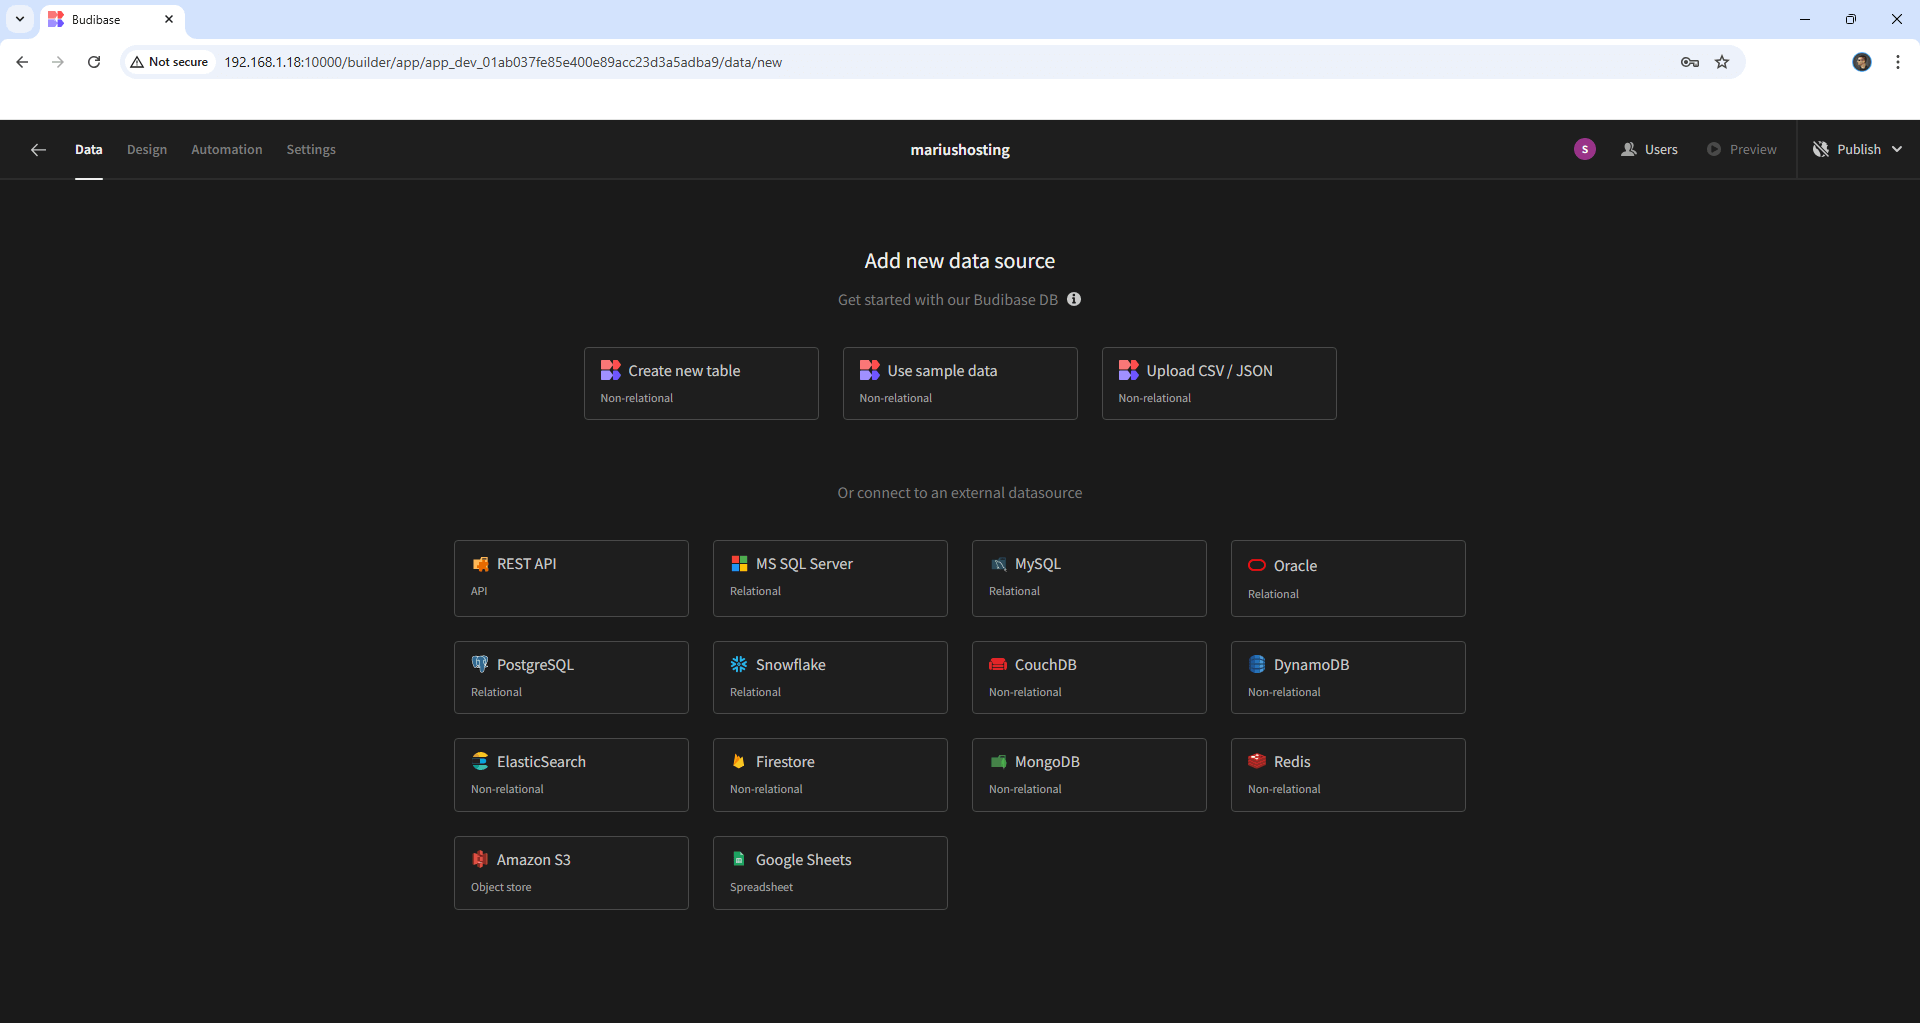Select the MySQL datasource name

(x=1038, y=564)
